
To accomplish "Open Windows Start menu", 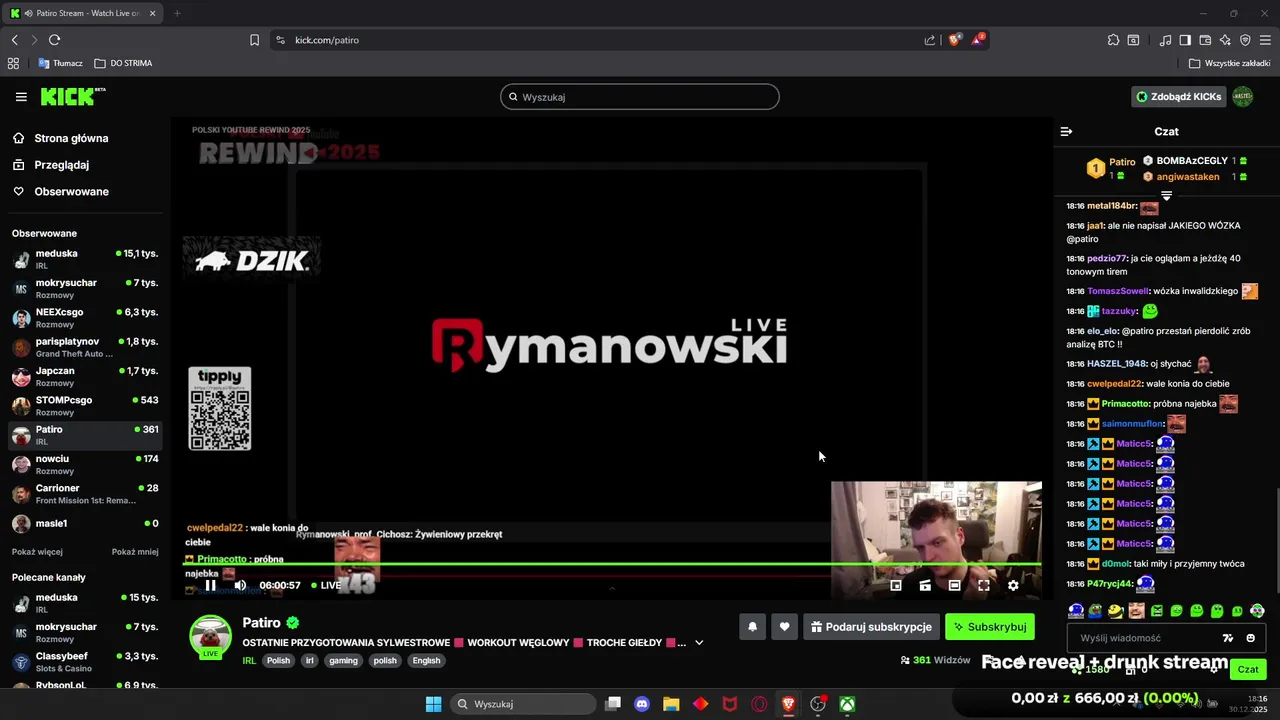I will 433,704.
